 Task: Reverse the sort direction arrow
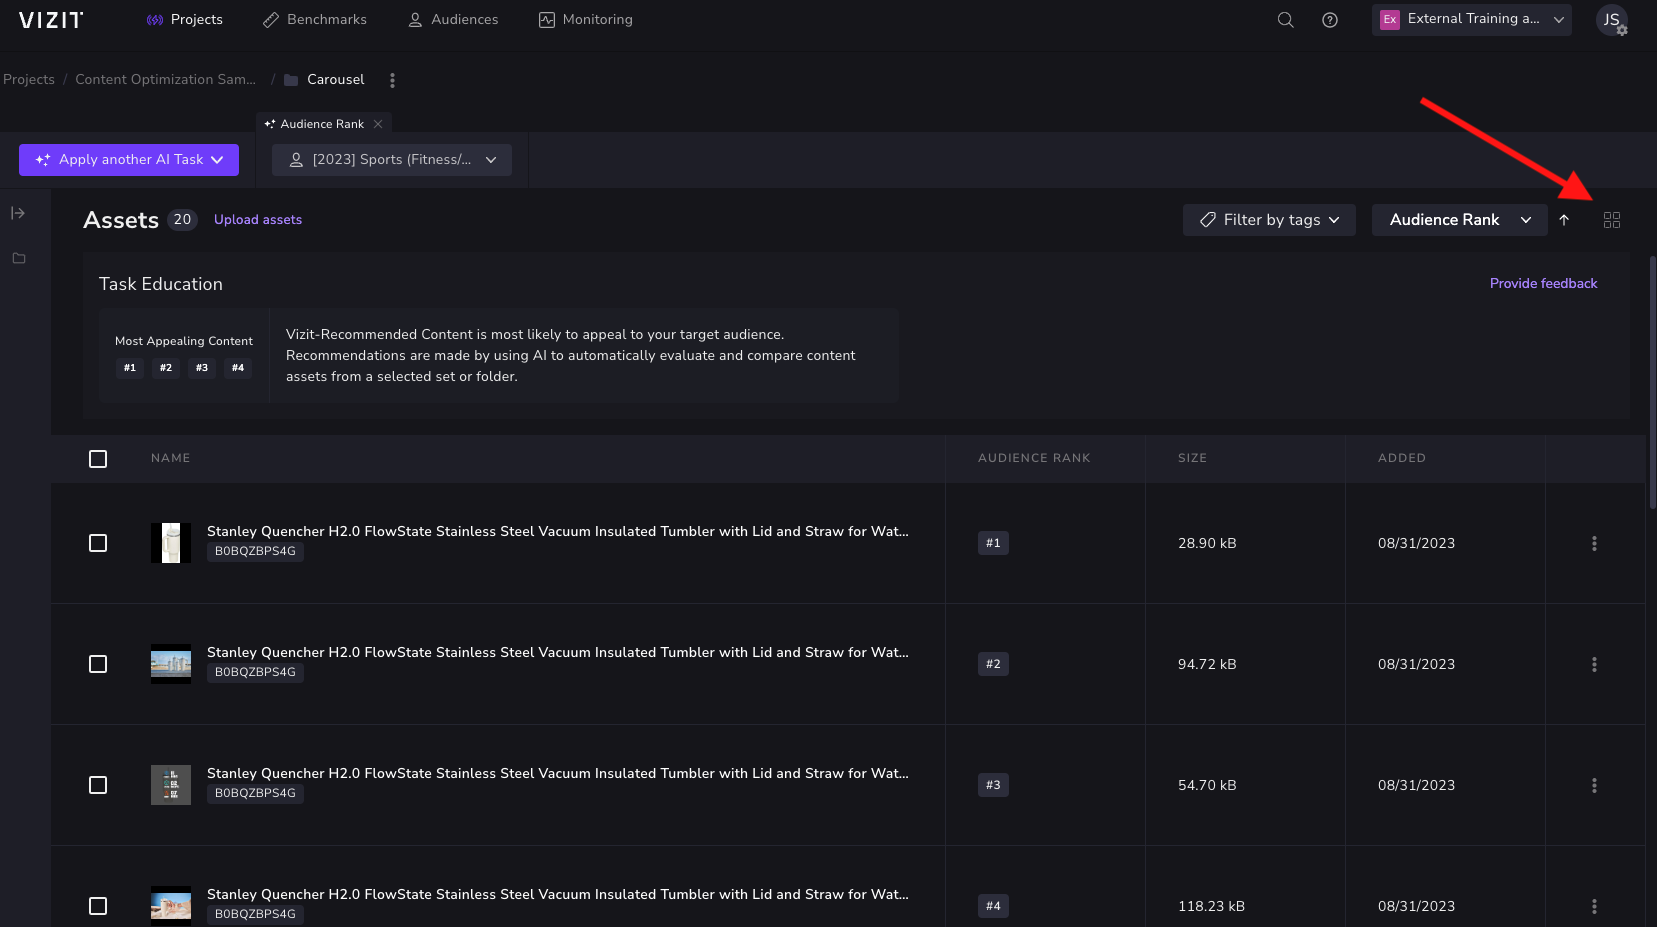tap(1564, 220)
